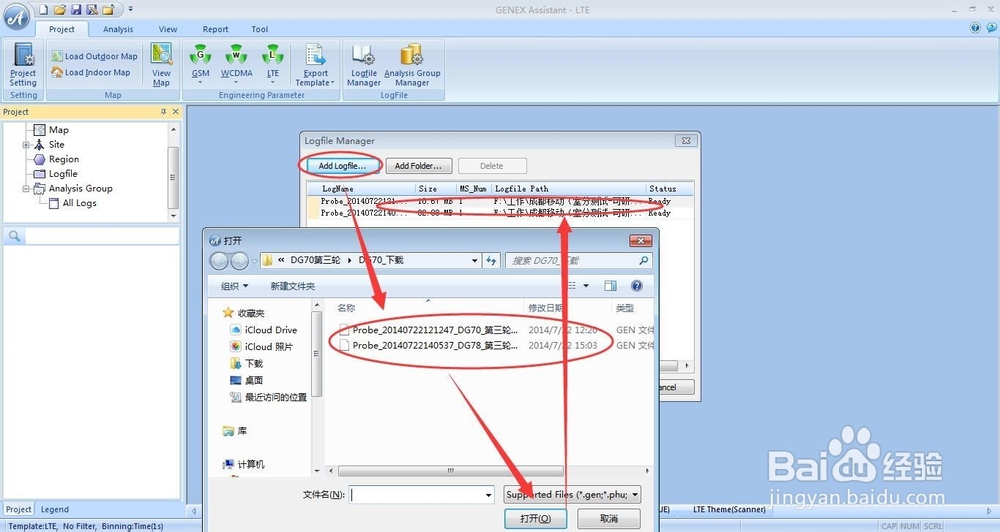Click the 打开(O) button
The height and width of the screenshot is (532, 1000).
tap(536, 518)
